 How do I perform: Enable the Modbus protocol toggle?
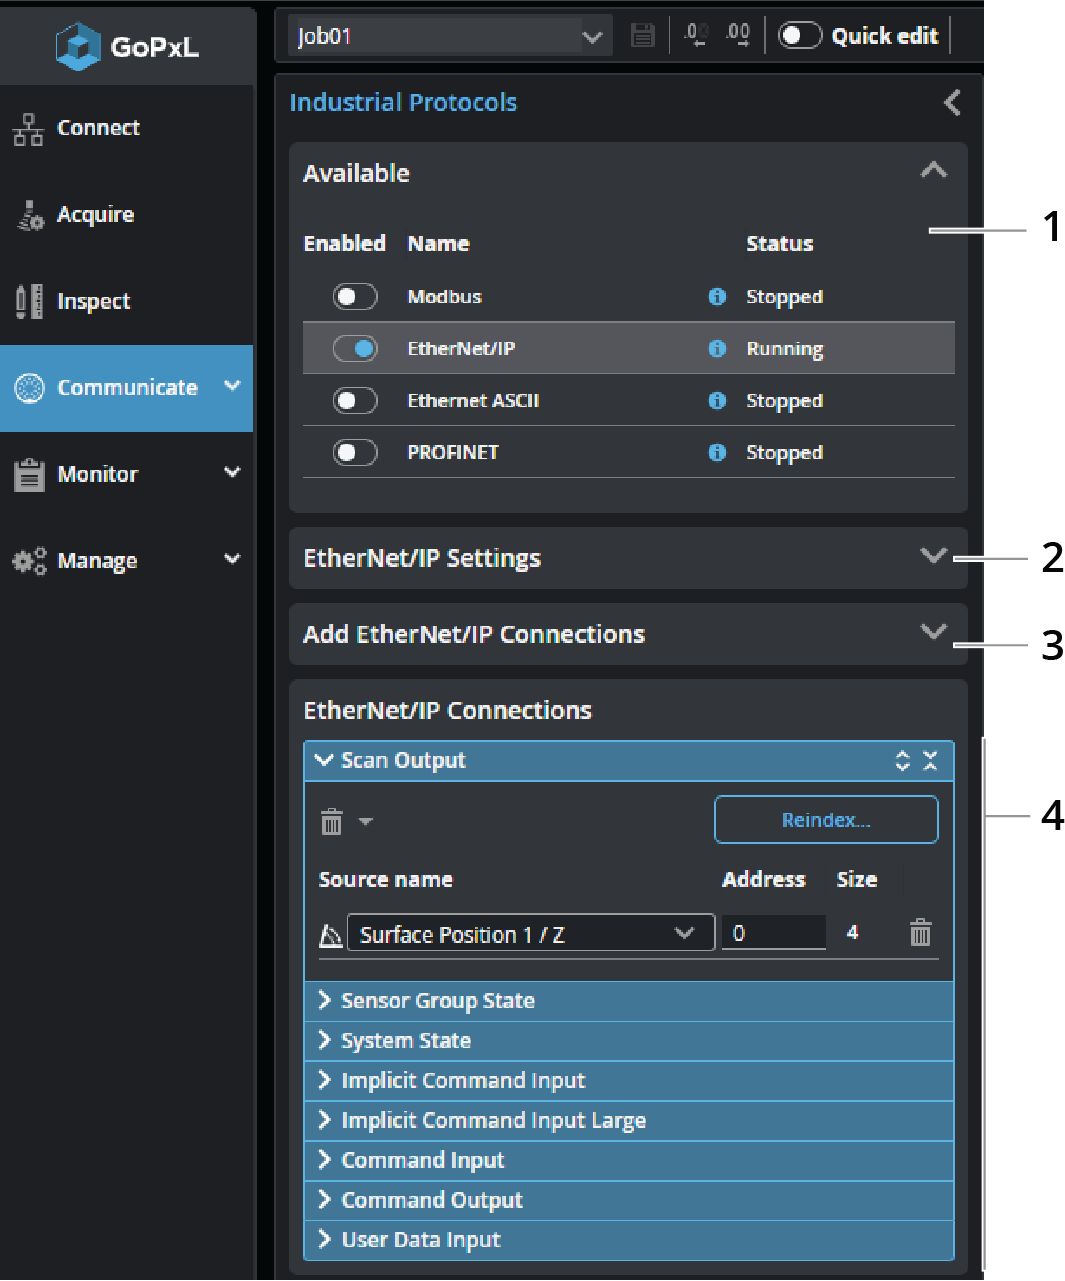(x=355, y=297)
